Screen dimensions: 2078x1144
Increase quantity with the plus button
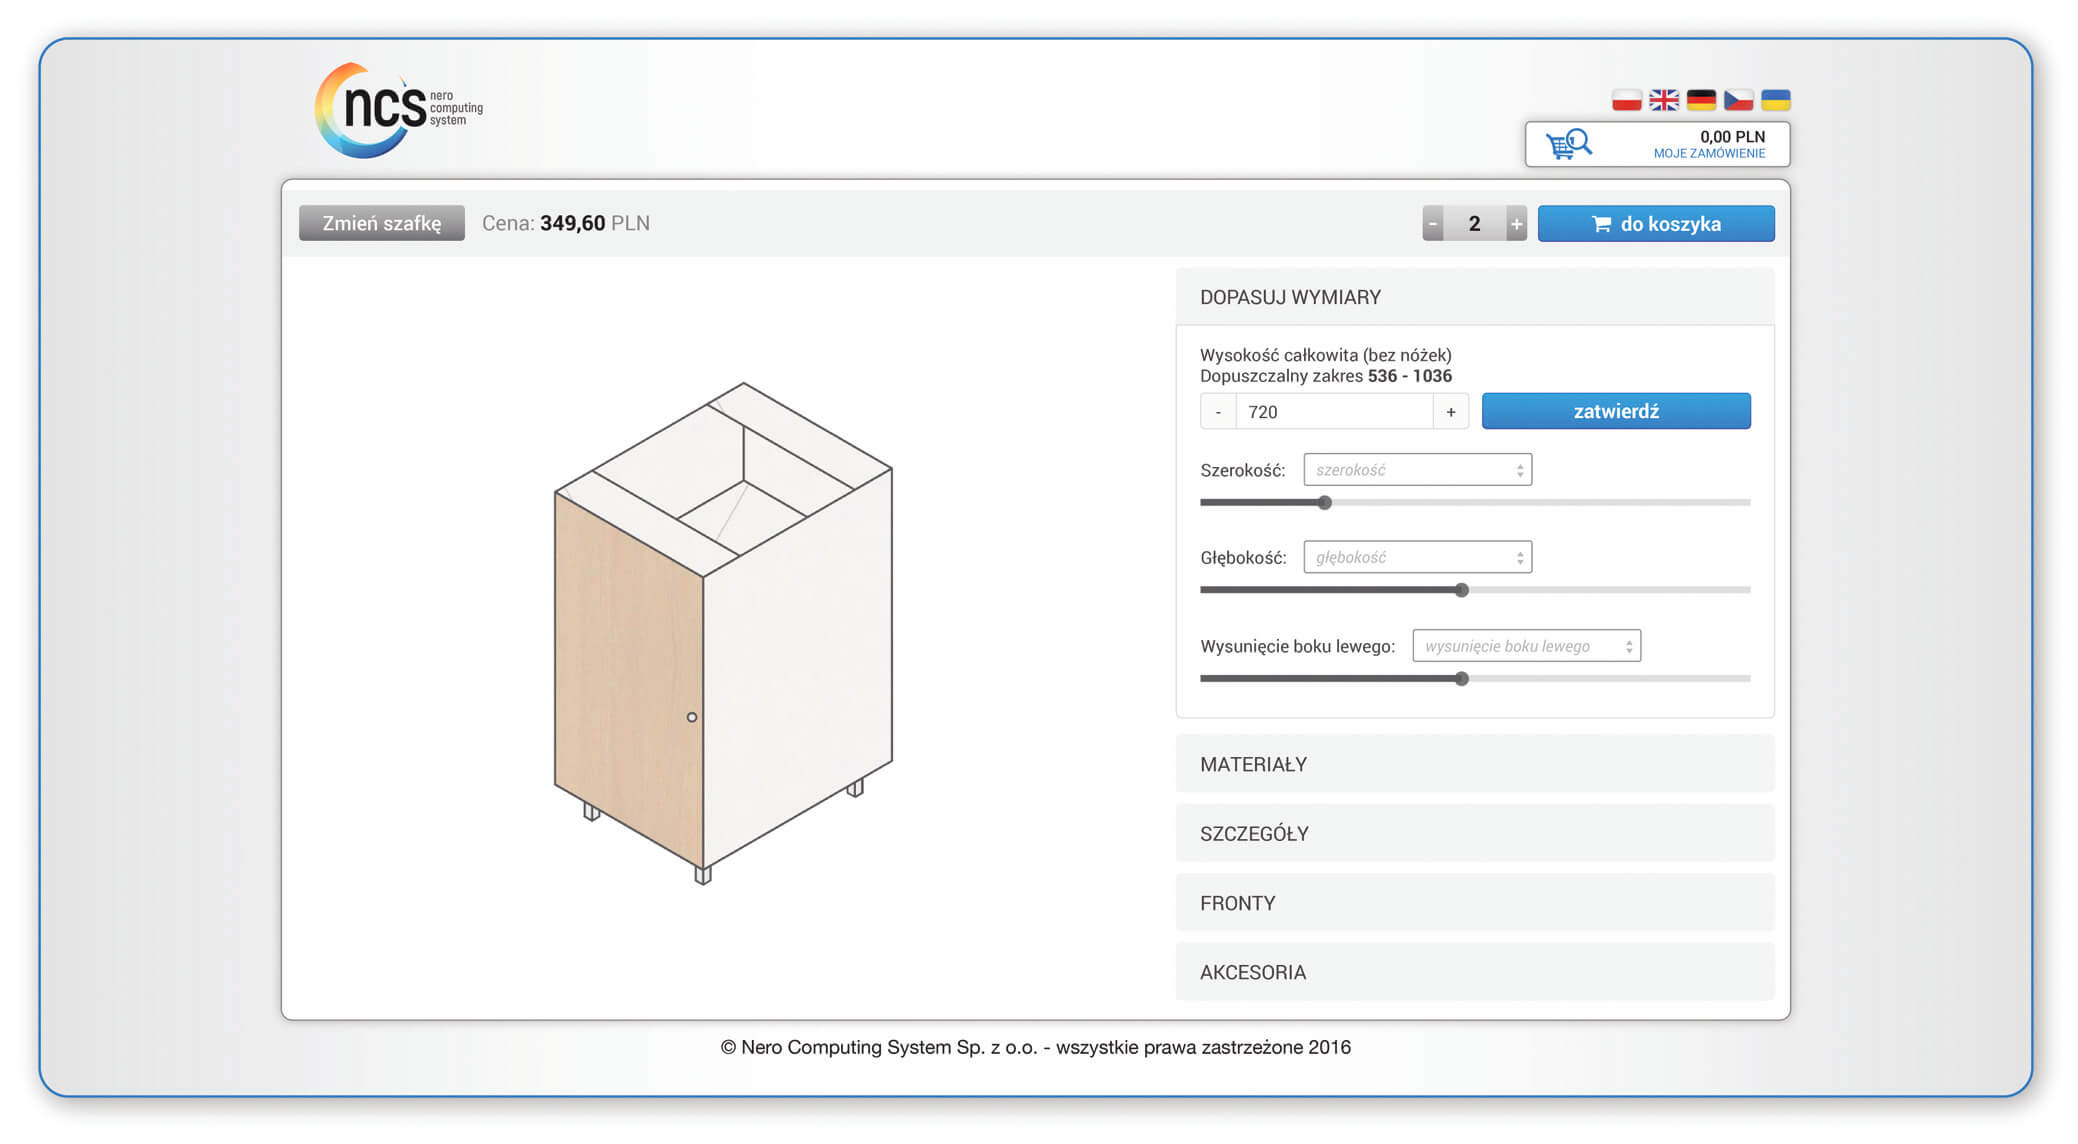1516,224
